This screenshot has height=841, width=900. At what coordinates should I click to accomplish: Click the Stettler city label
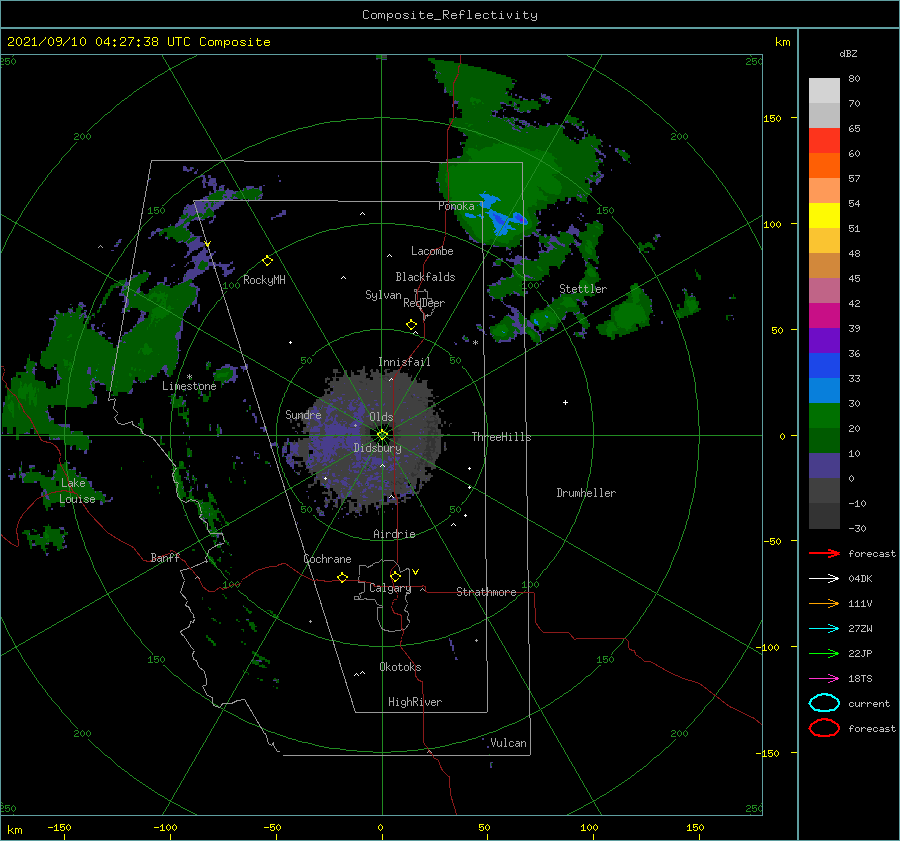click(583, 289)
